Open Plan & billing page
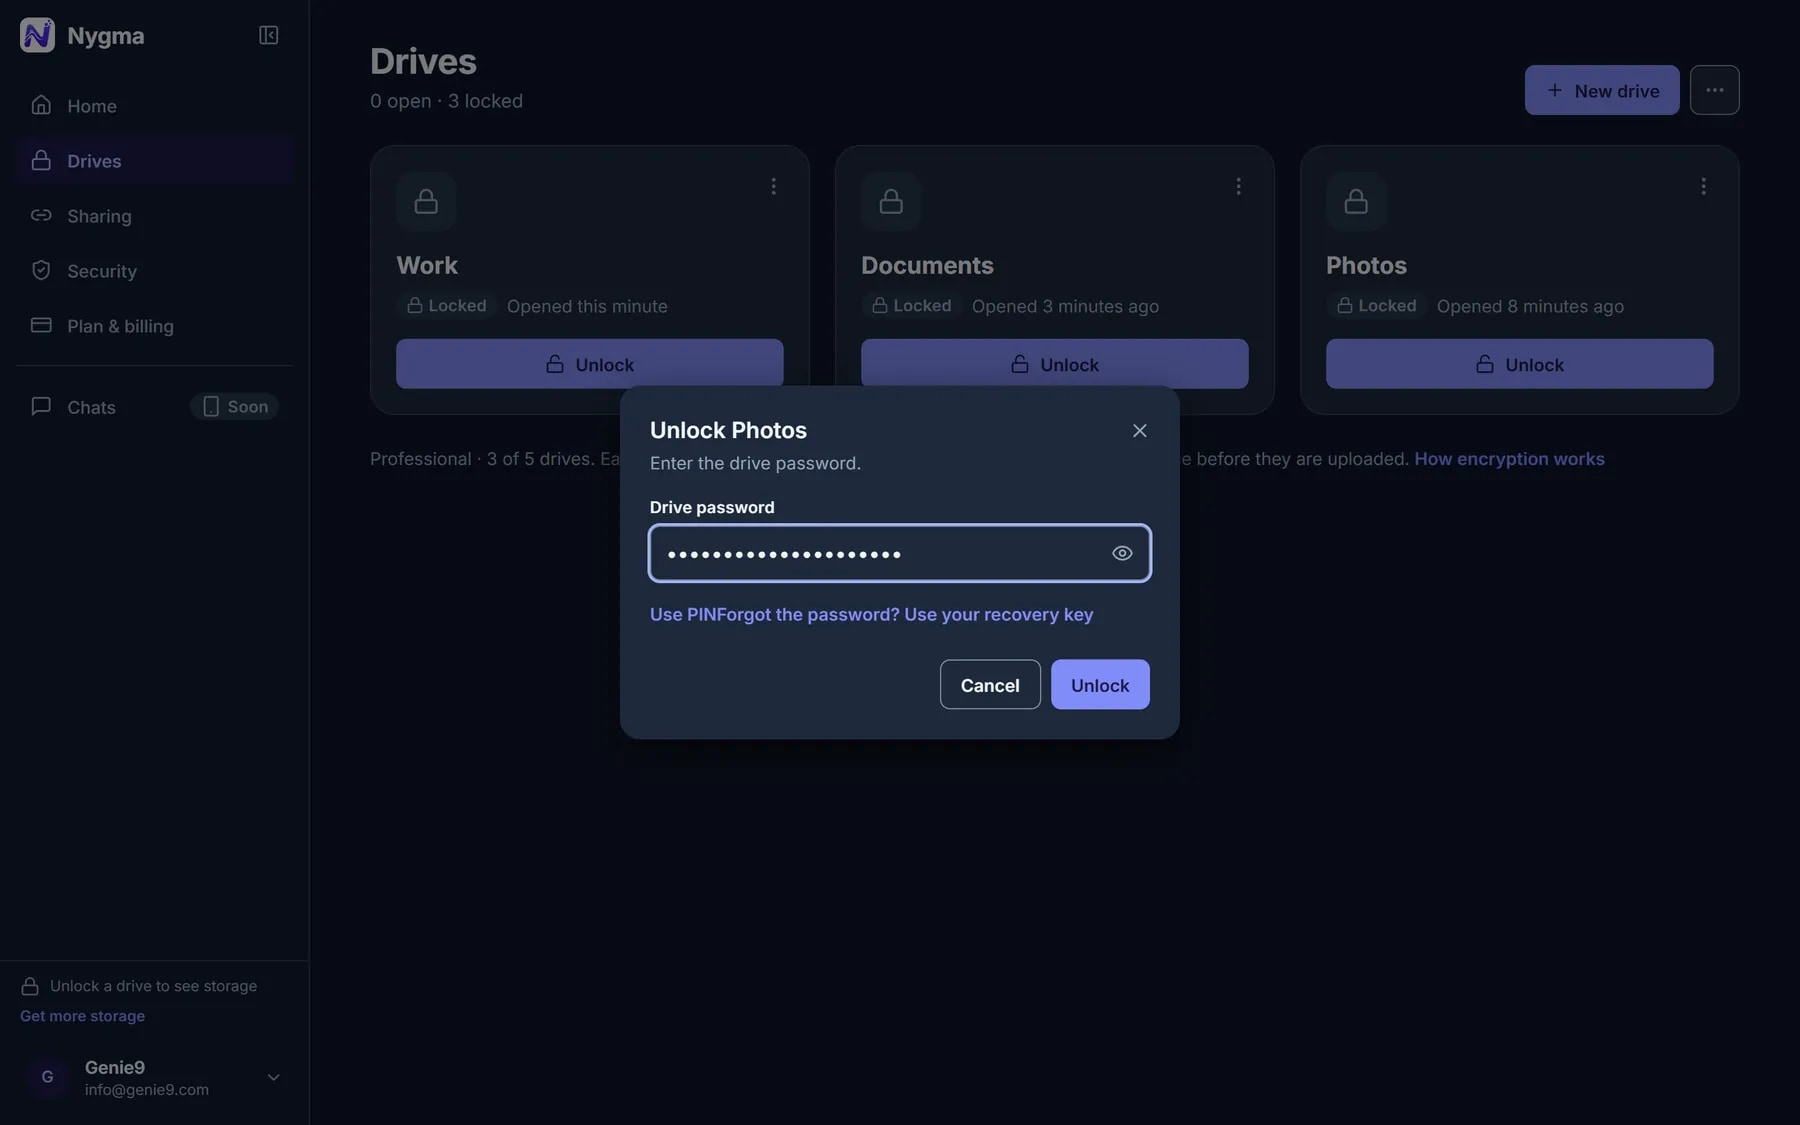1800x1125 pixels. (x=154, y=326)
